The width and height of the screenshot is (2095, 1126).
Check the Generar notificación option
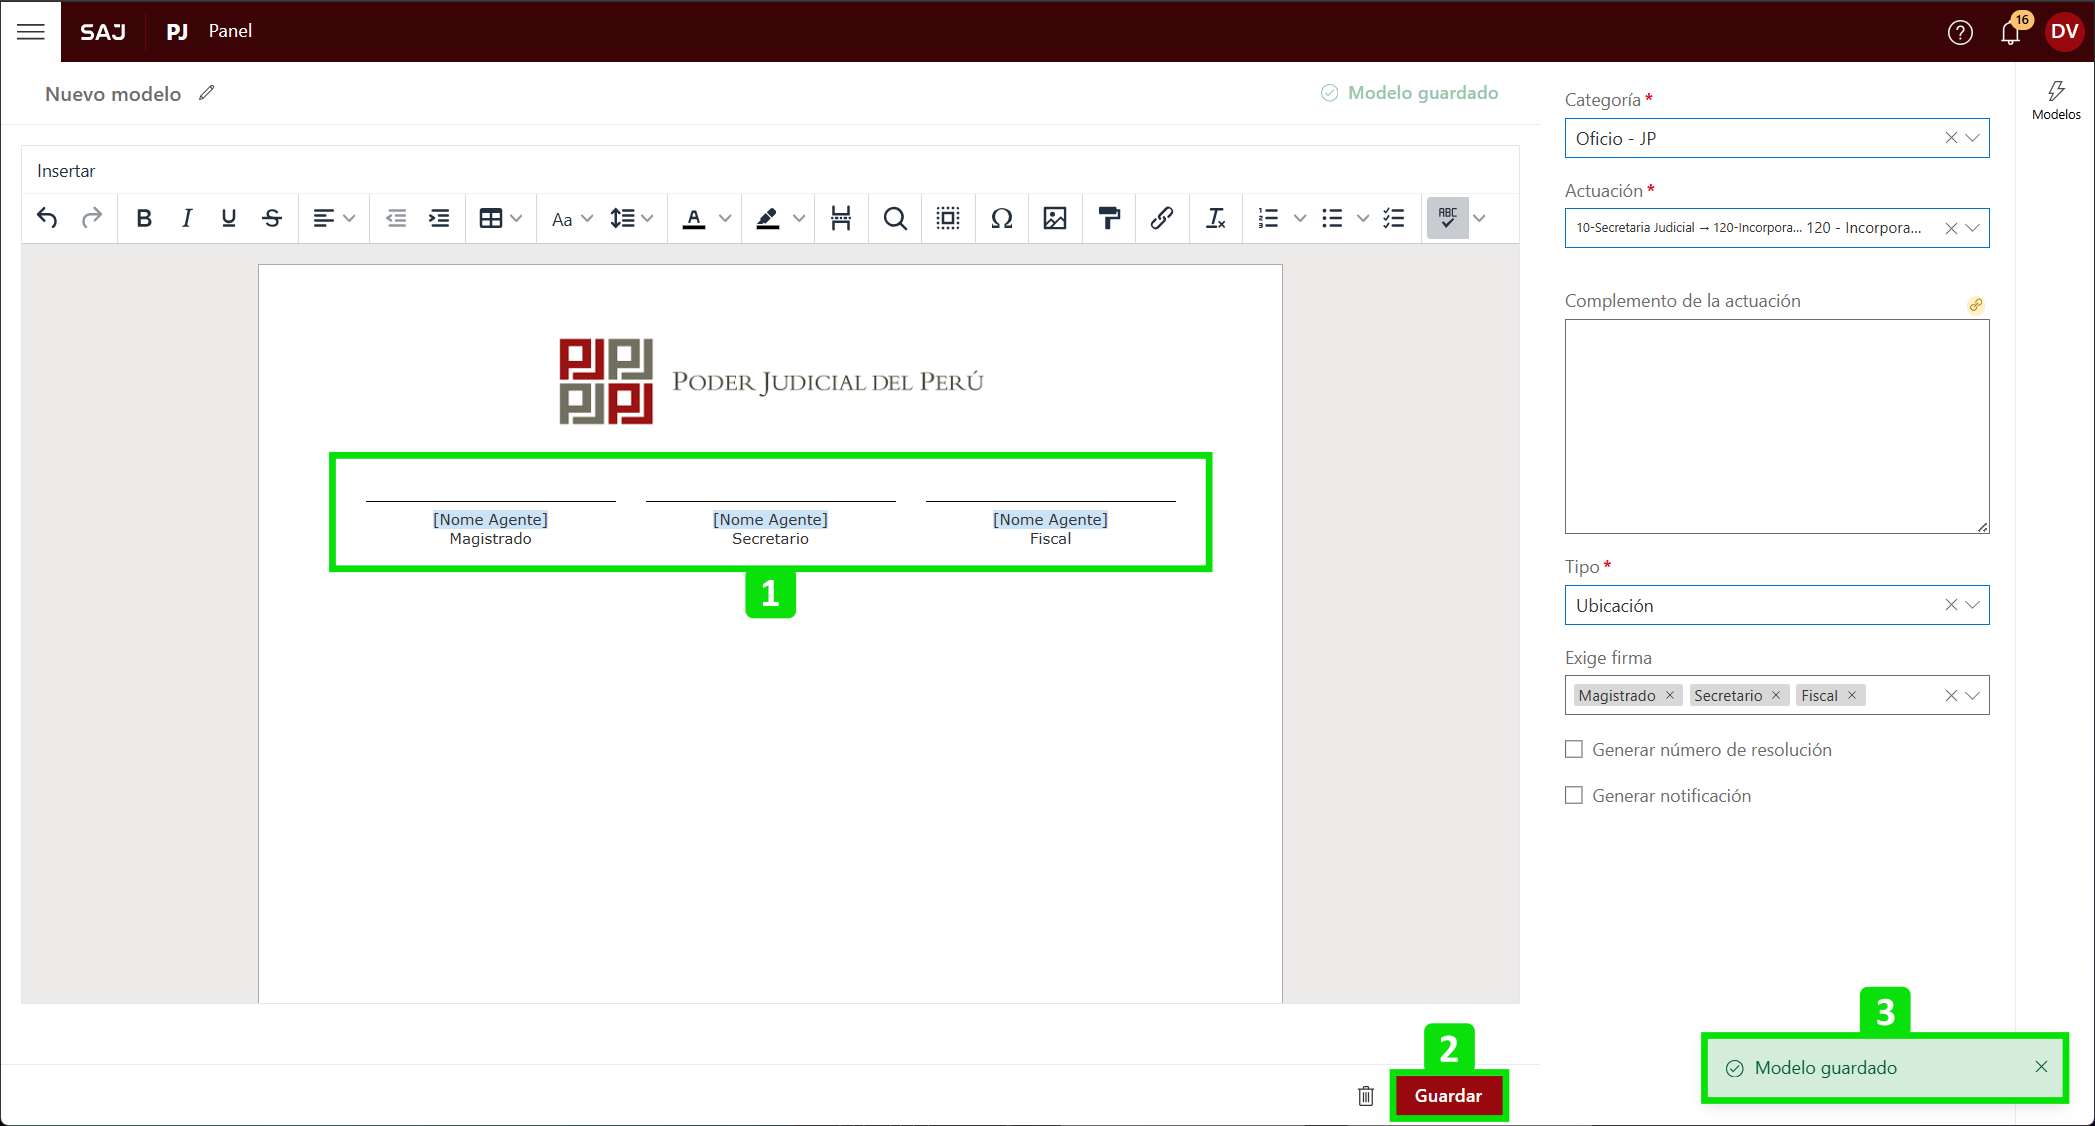(1574, 796)
